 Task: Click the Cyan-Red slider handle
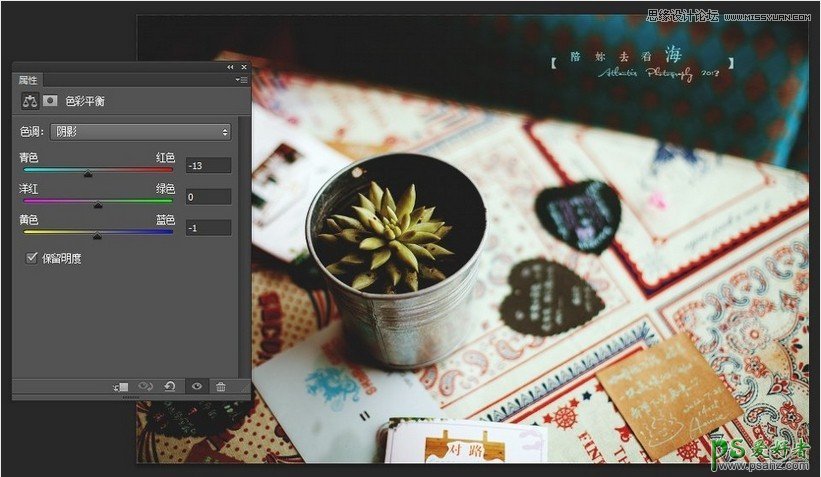point(88,174)
